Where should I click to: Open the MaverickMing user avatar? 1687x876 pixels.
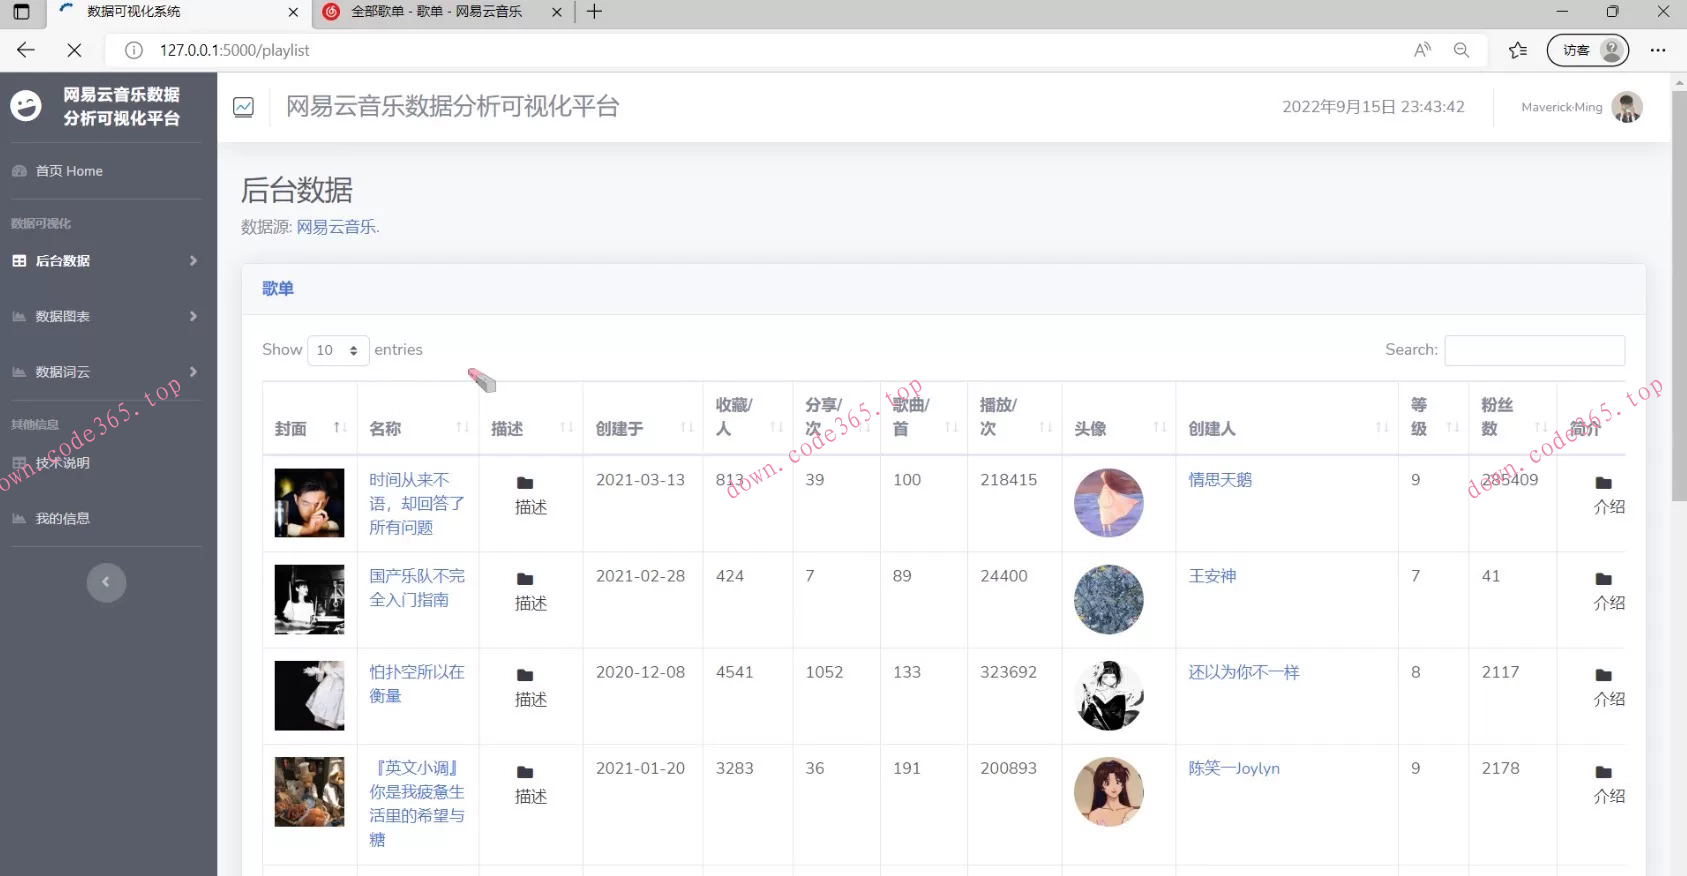1627,107
